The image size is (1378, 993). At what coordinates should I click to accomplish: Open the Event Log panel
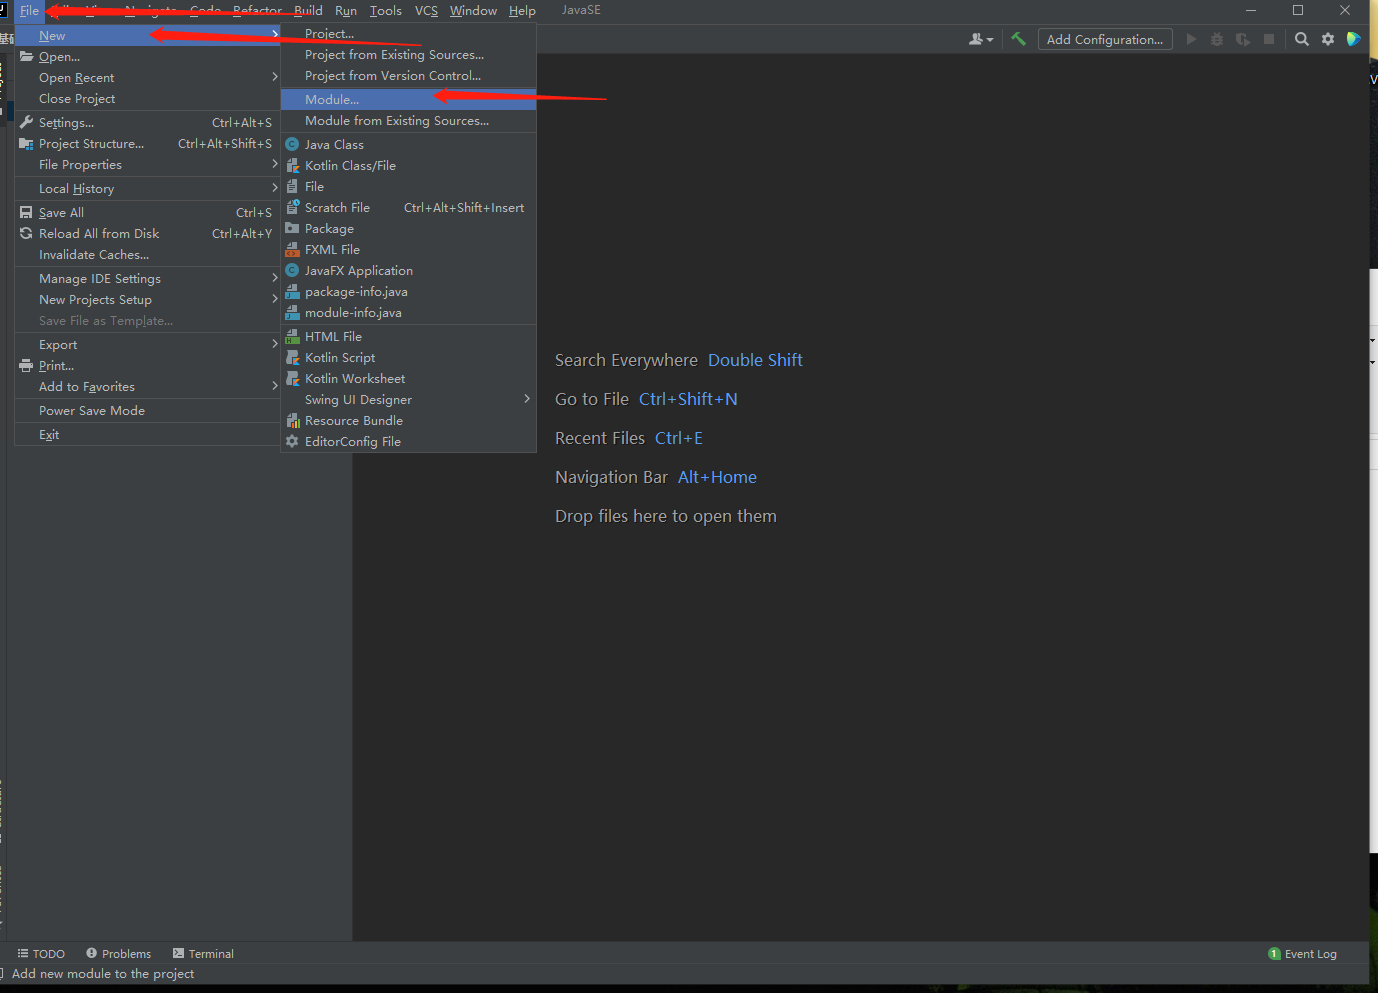(x=1302, y=954)
